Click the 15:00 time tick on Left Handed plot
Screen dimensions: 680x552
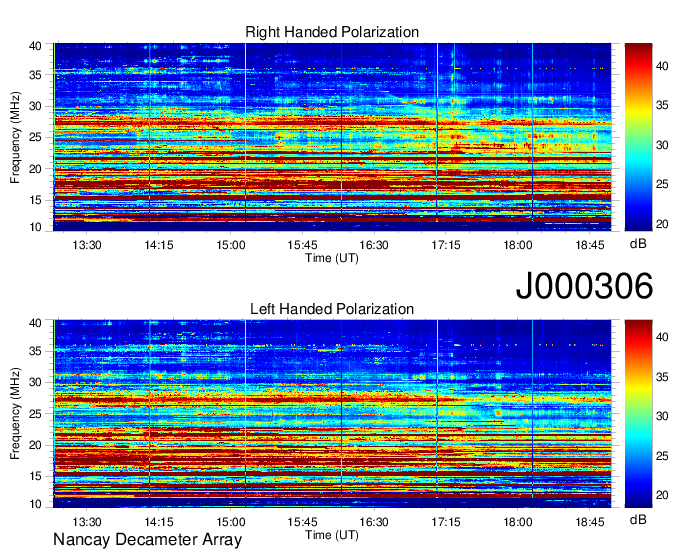click(231, 522)
